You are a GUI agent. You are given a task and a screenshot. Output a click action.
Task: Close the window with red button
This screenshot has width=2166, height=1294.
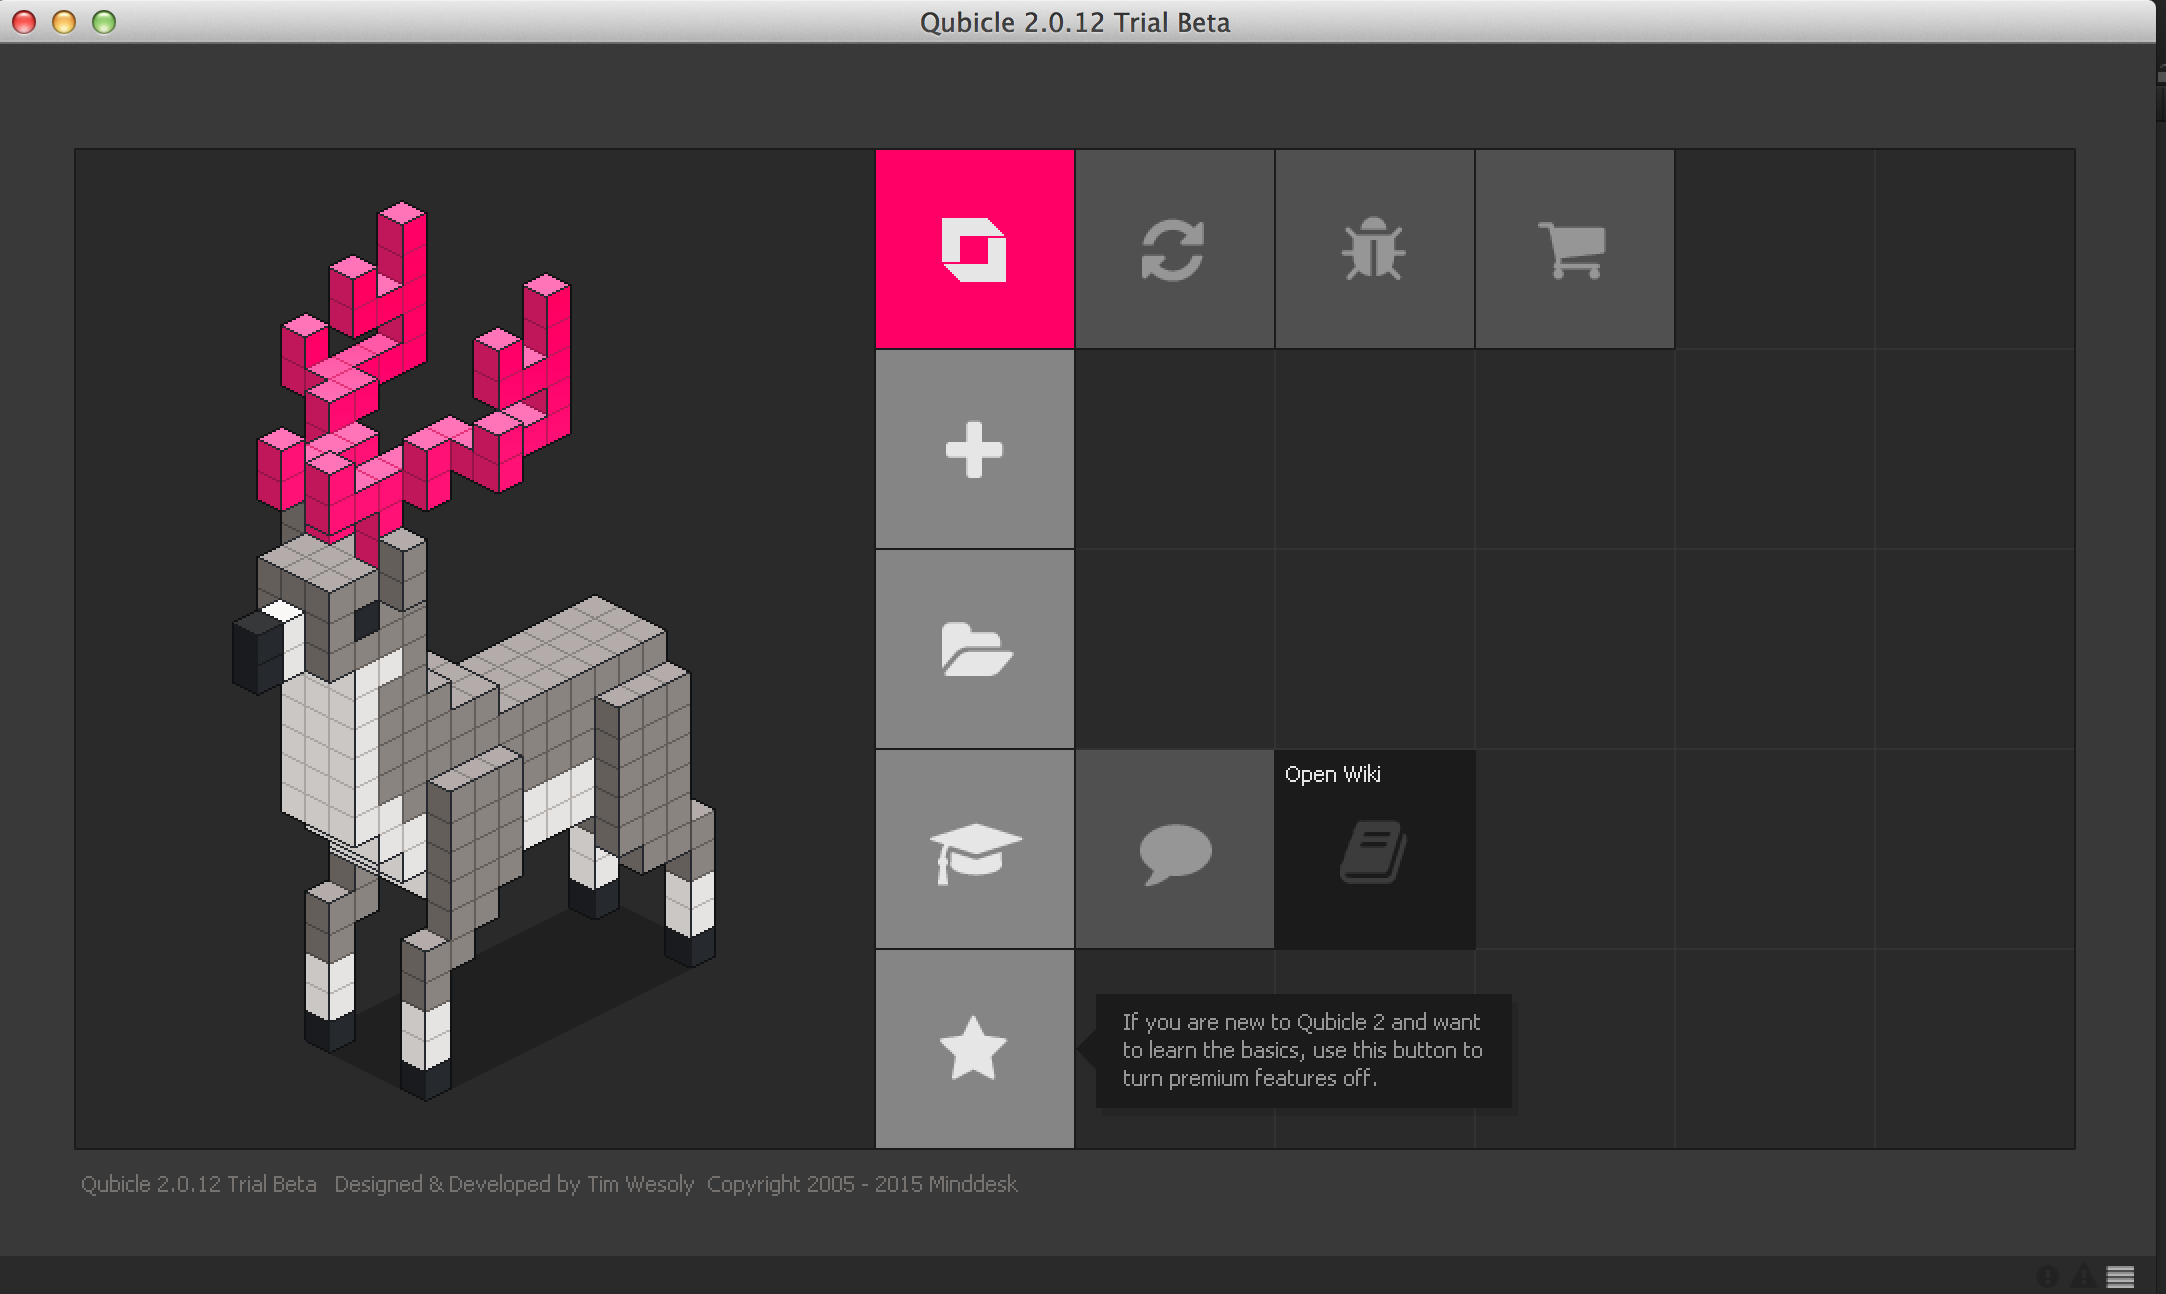click(x=24, y=22)
